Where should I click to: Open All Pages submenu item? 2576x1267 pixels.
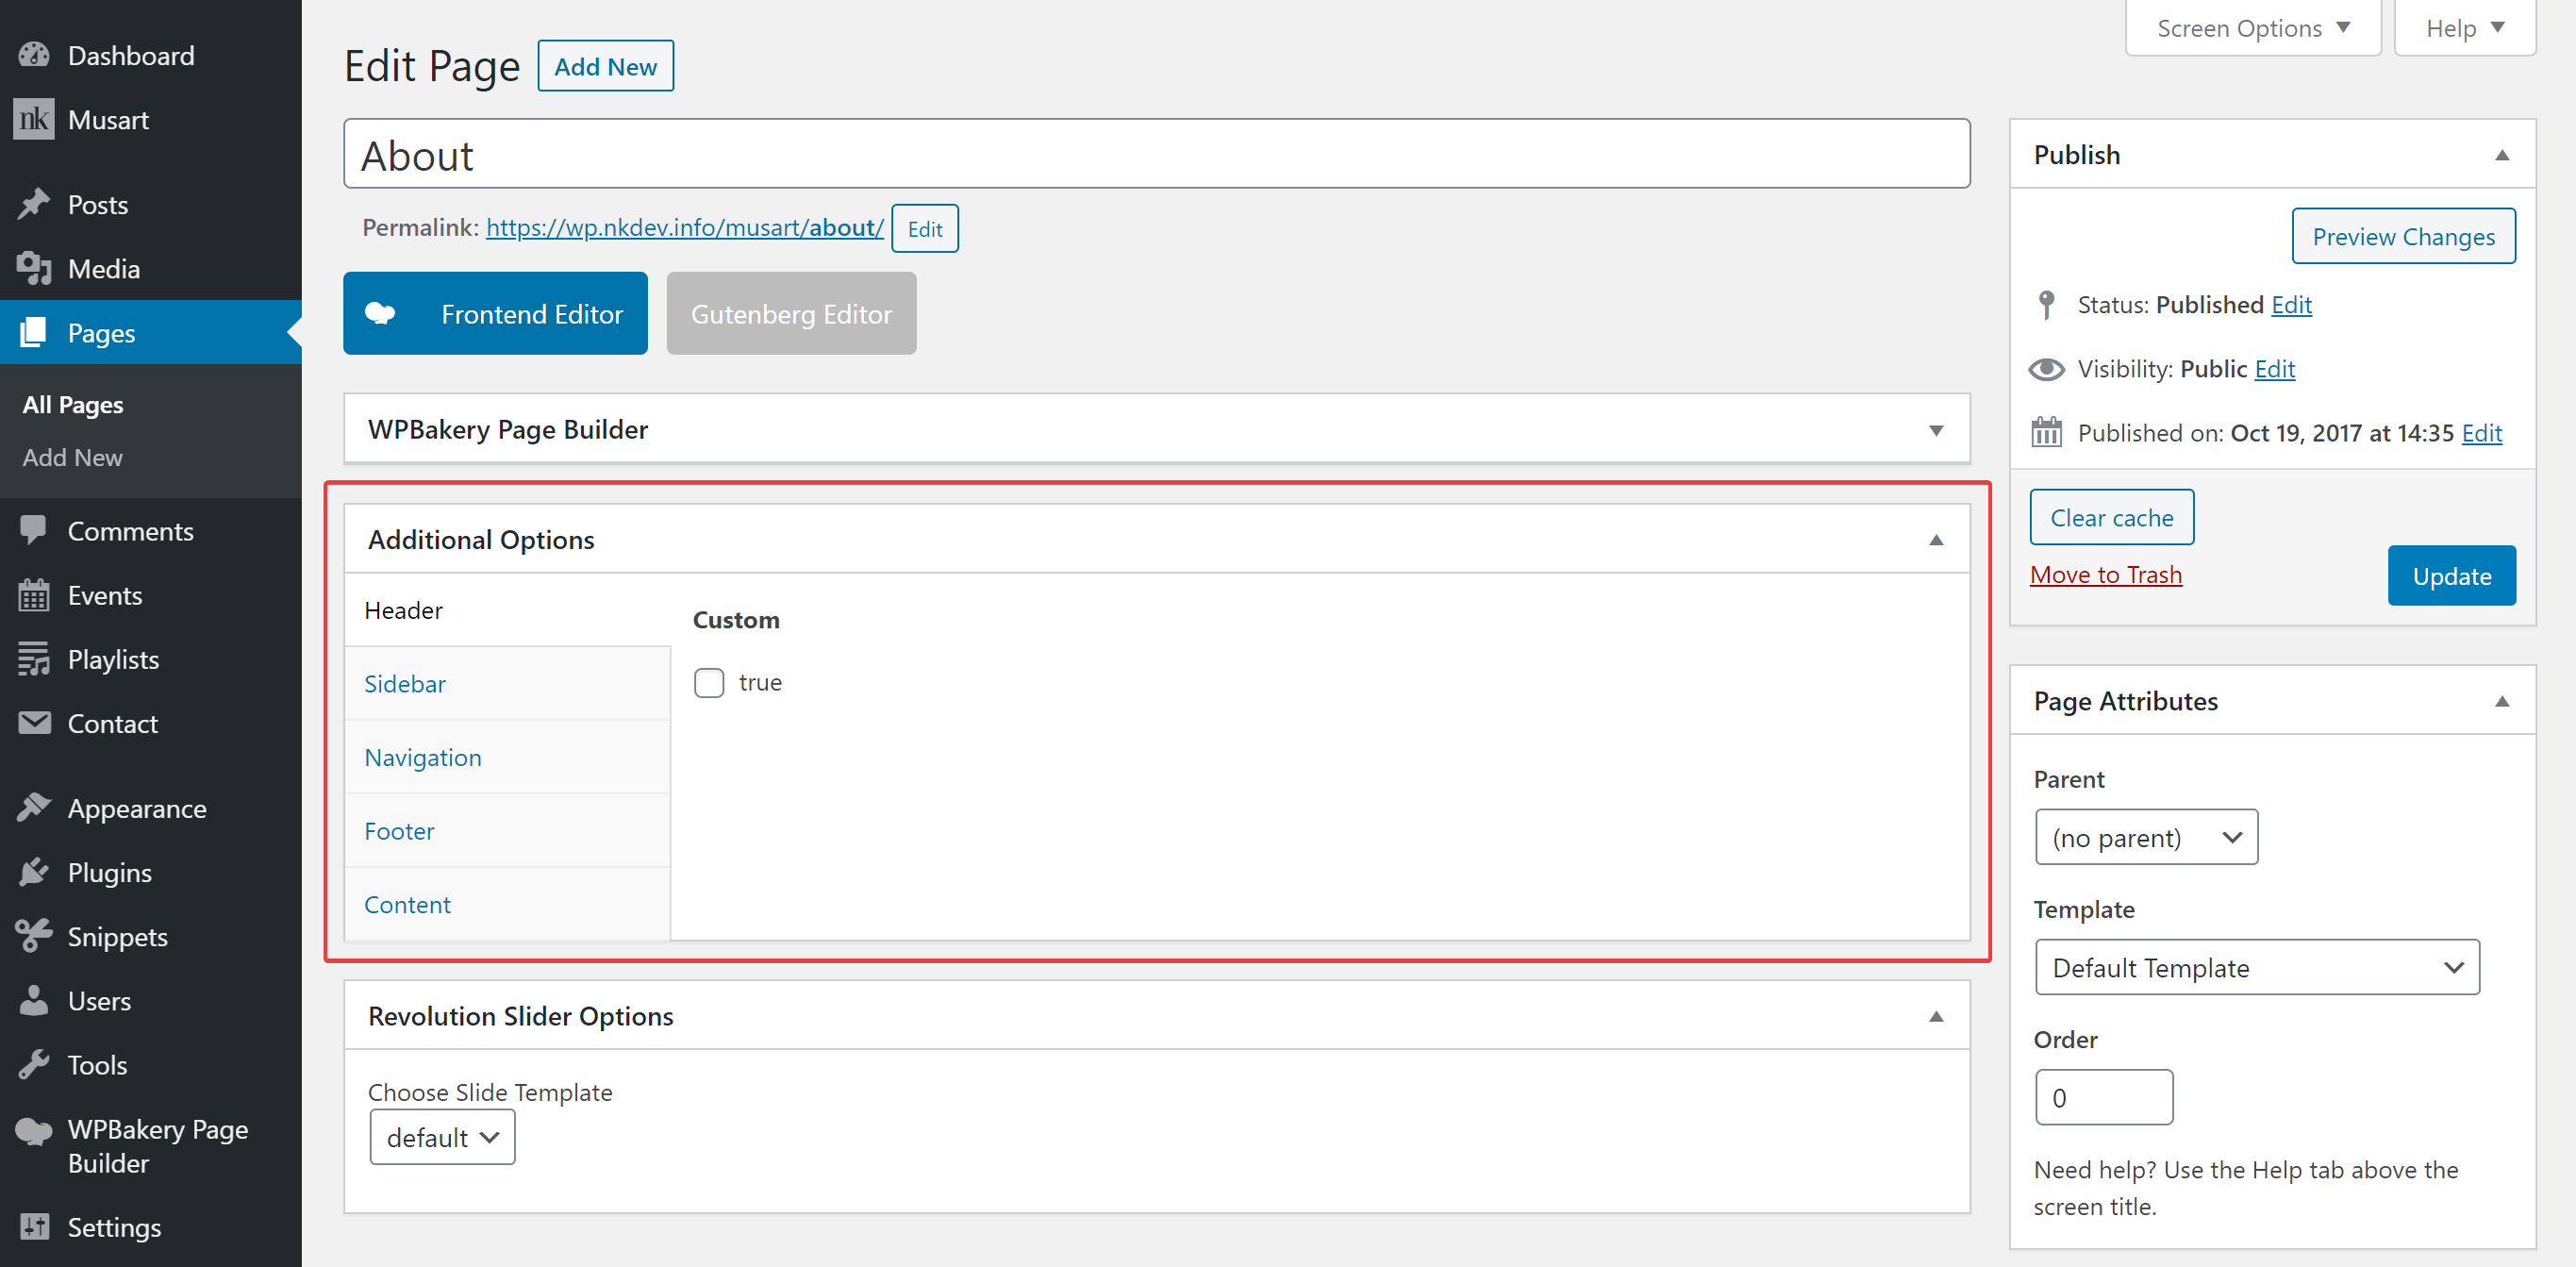coord(73,404)
